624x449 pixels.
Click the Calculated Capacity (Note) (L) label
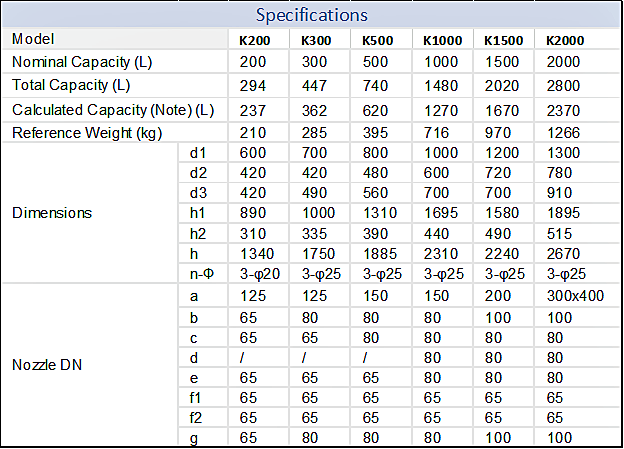pos(113,110)
